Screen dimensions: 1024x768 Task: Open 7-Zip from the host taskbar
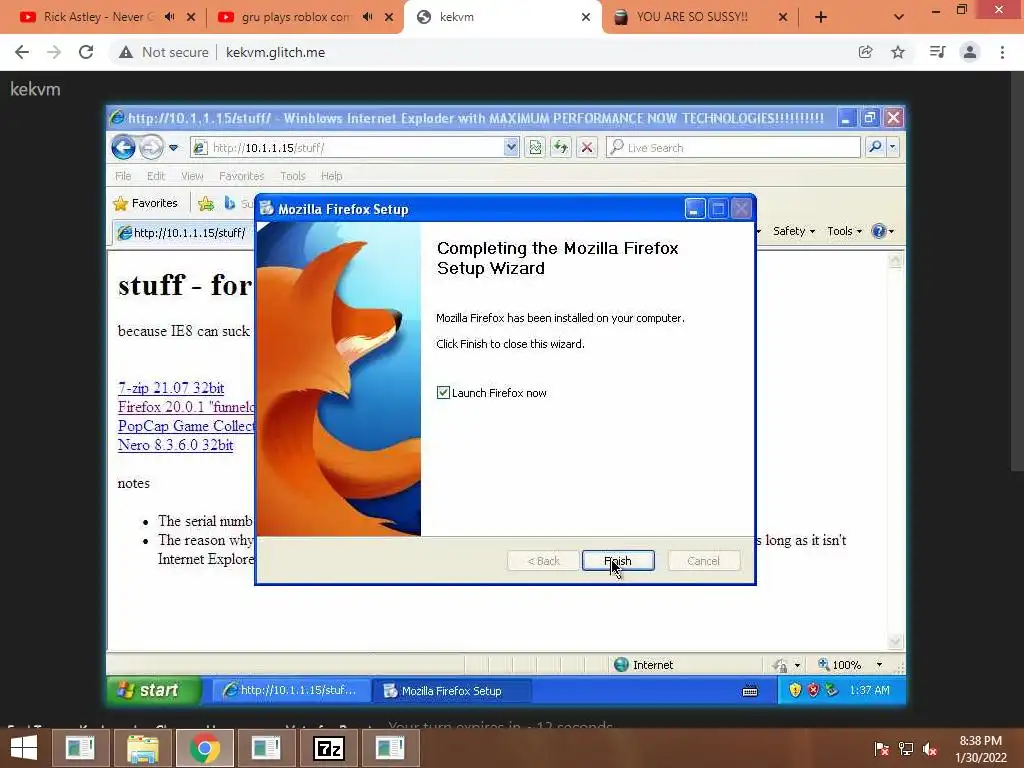328,748
